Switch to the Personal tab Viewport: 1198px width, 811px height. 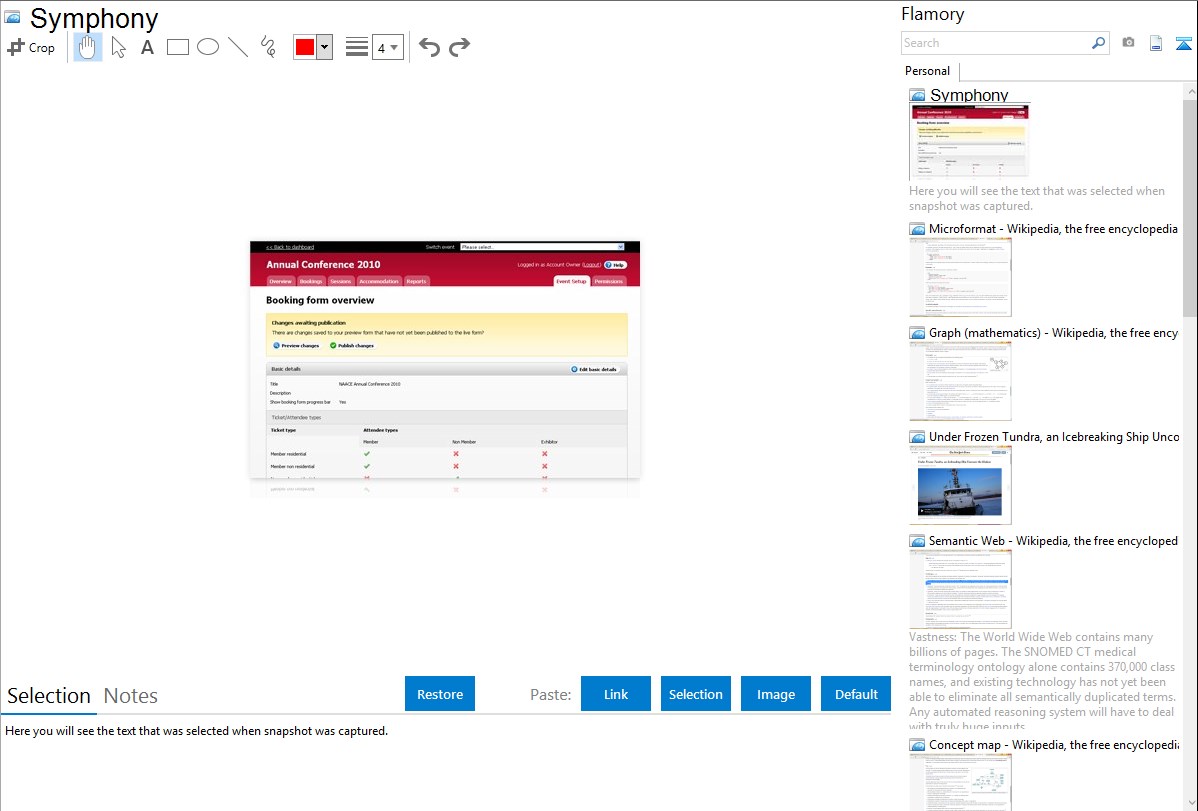[927, 71]
